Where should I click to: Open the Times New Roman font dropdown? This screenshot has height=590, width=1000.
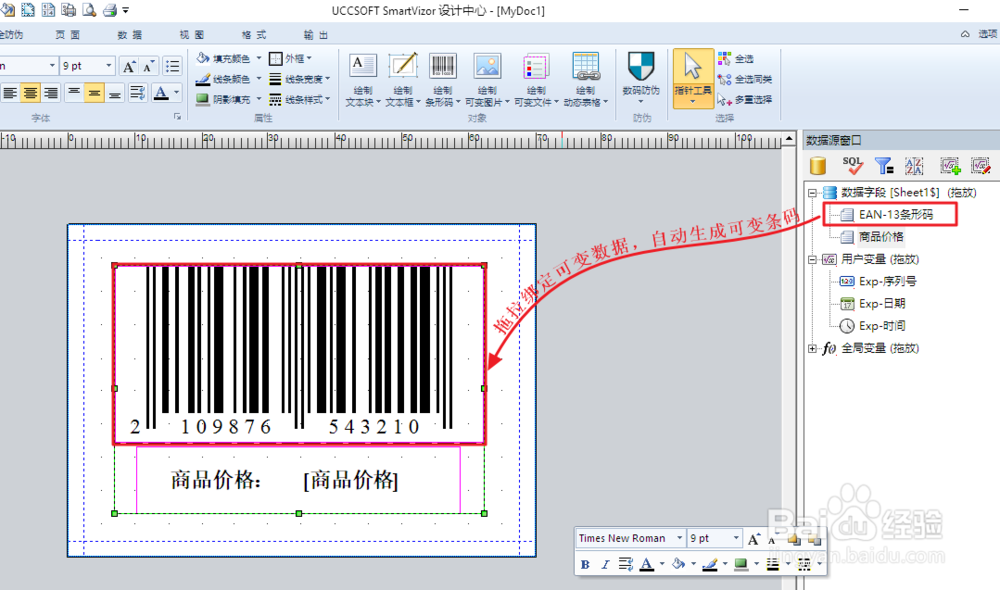(x=680, y=538)
